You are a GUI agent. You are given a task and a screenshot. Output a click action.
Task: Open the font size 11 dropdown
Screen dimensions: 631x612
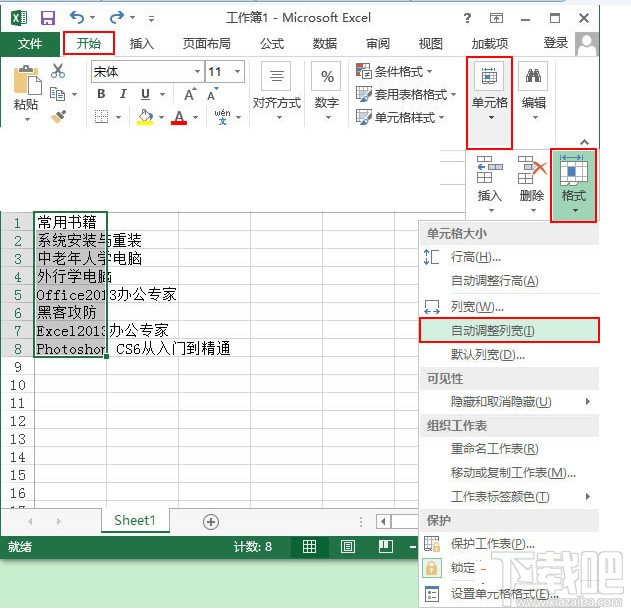[x=237, y=72]
